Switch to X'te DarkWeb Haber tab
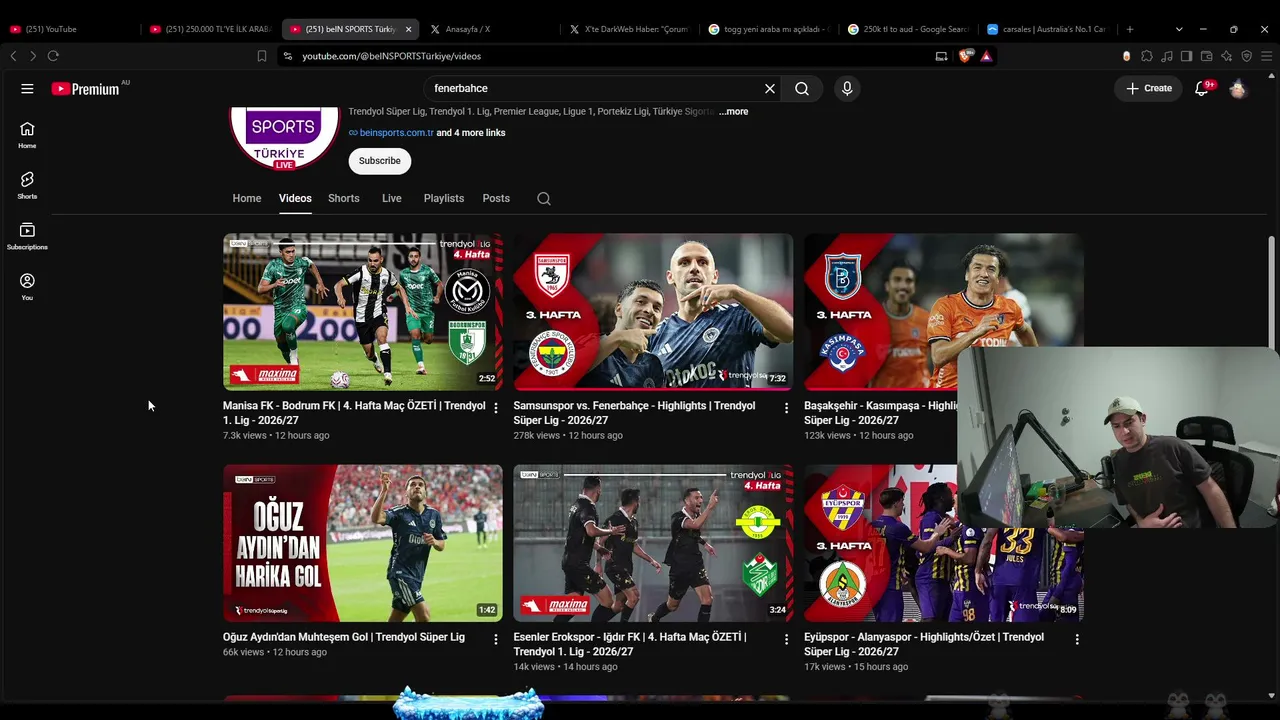This screenshot has height=720, width=1280. (x=630, y=29)
